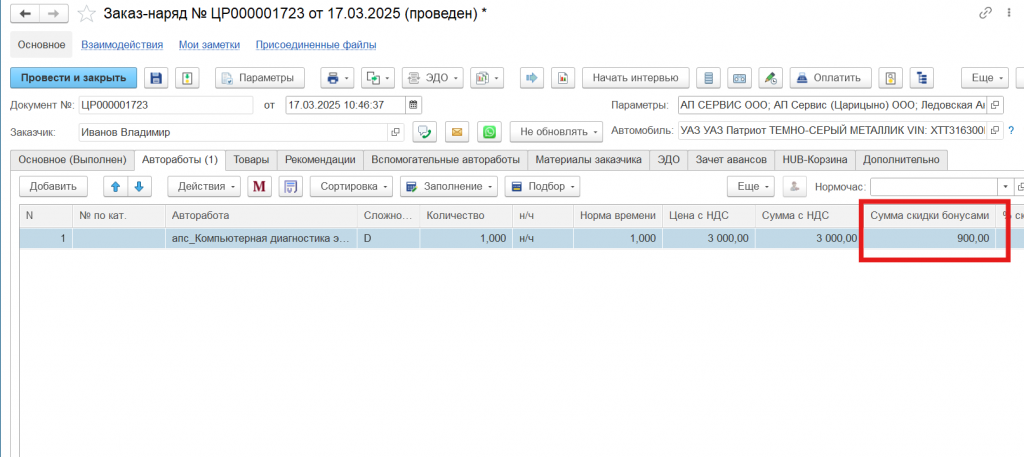Open the Сортировка dropdown
1024x457 pixels.
pyautogui.click(x=350, y=186)
